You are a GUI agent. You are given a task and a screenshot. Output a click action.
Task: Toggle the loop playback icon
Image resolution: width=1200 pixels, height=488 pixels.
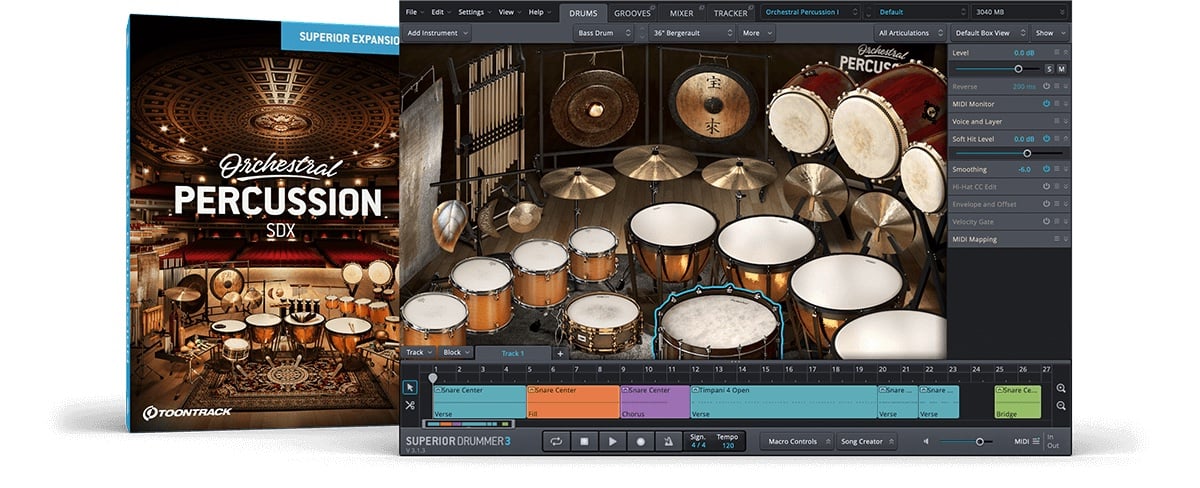coord(557,441)
